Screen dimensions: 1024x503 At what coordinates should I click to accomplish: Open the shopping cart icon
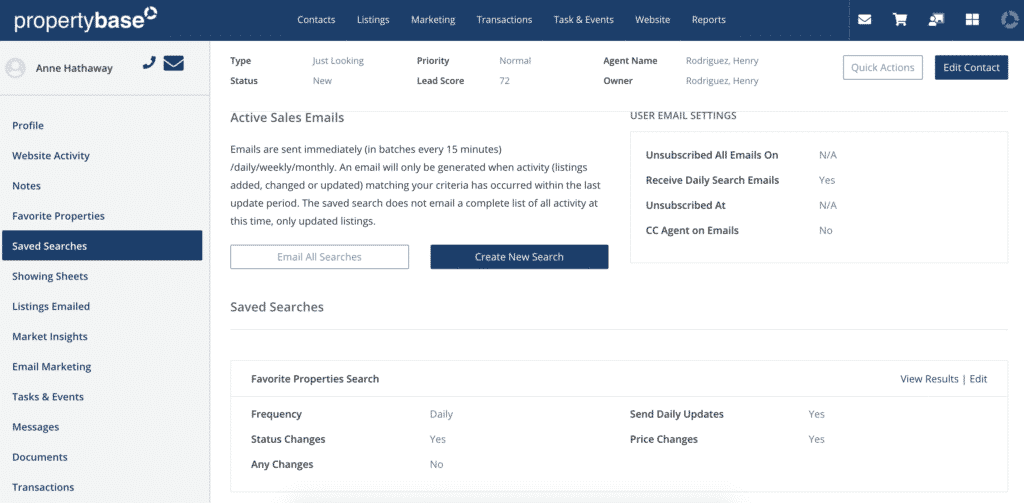[900, 20]
